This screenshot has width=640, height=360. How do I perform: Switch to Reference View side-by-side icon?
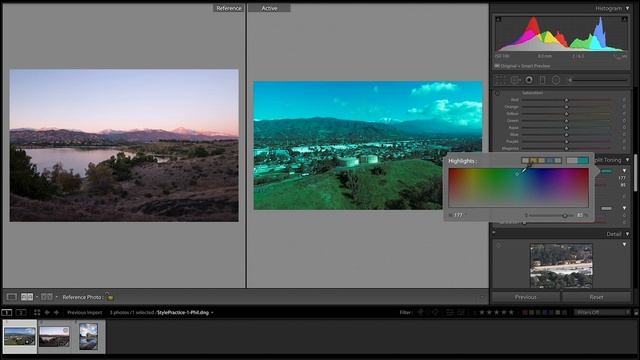click(27, 297)
